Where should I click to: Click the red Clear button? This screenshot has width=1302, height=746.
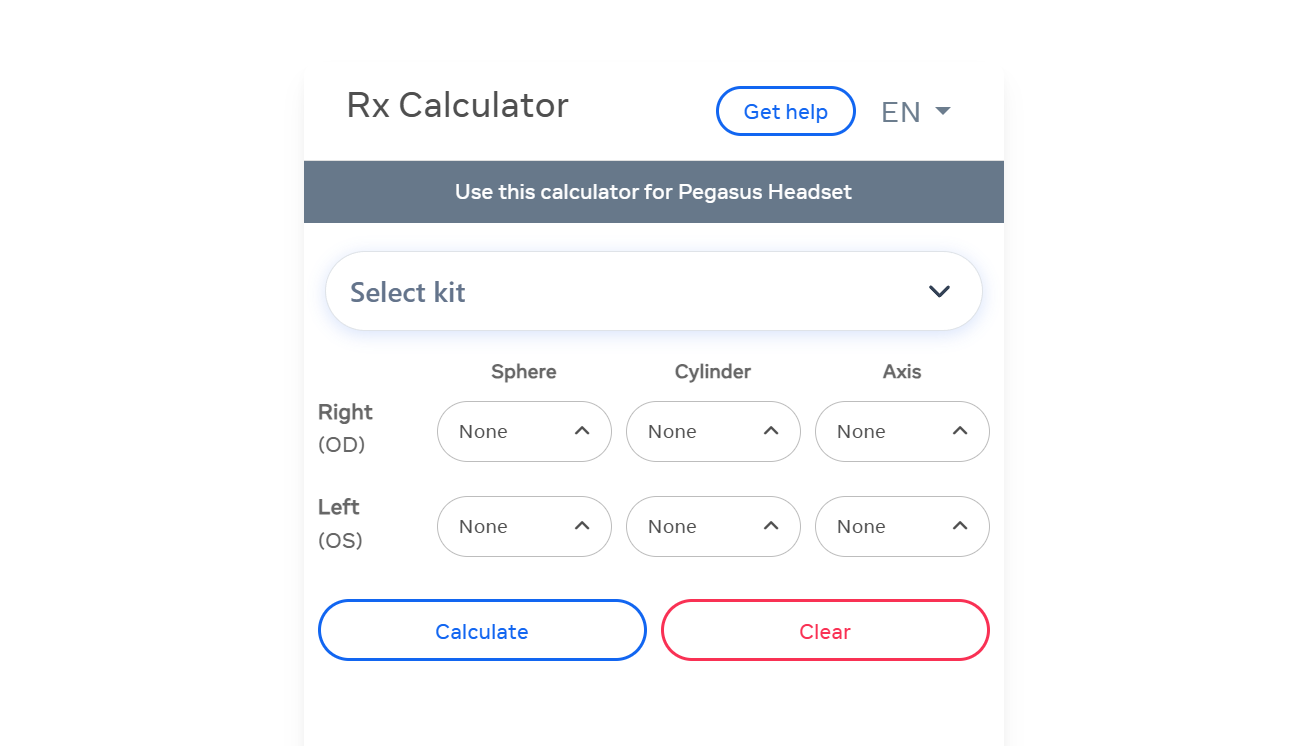[x=825, y=630]
